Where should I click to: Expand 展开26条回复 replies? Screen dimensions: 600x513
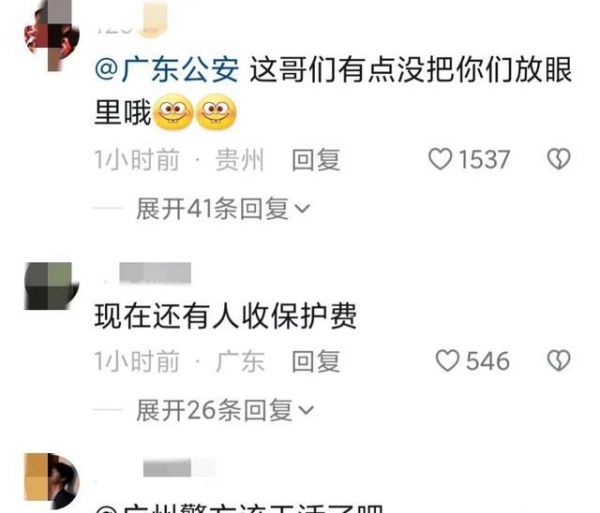pos(225,410)
